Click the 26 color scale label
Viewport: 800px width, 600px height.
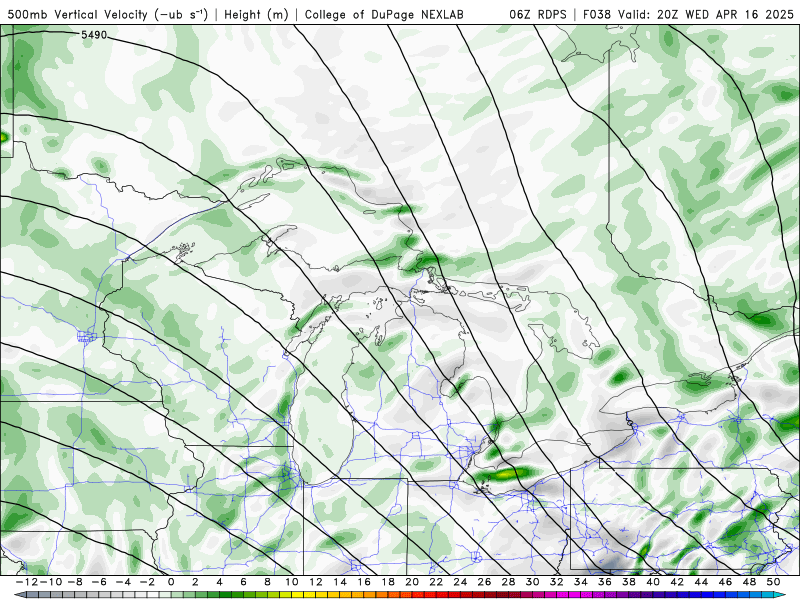pyautogui.click(x=484, y=582)
